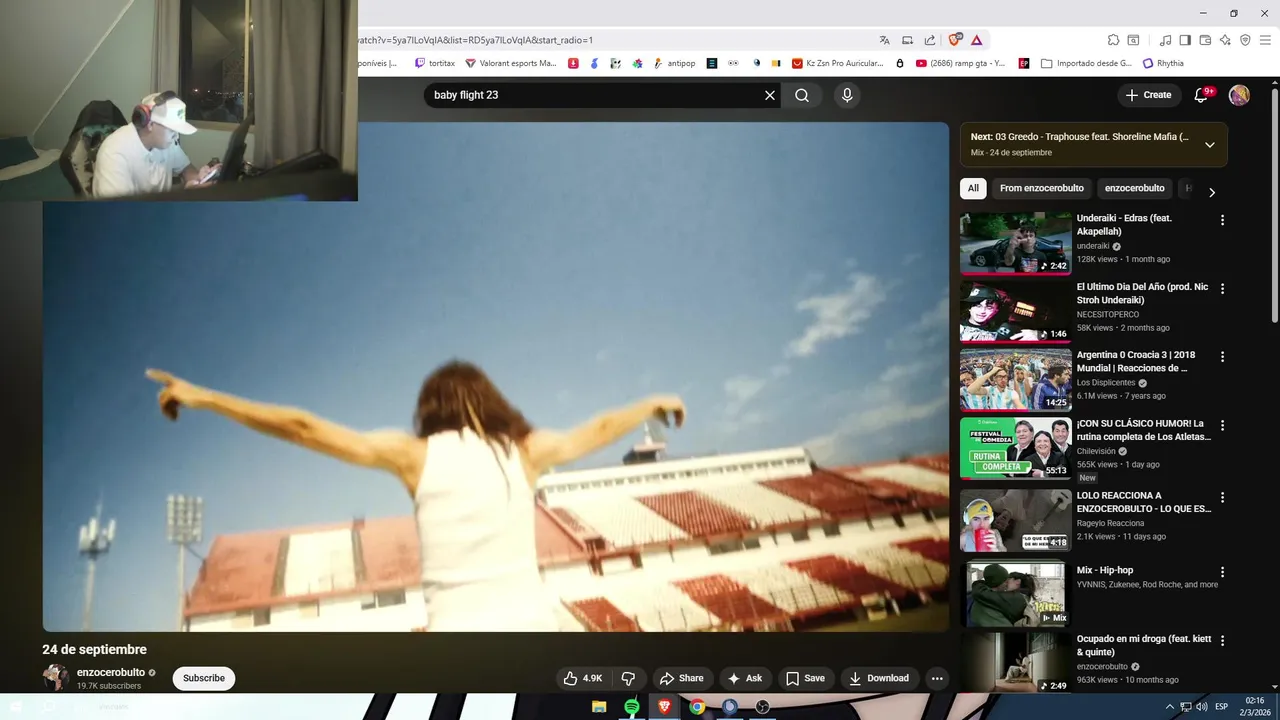Open the media control music note icon

(1165, 40)
